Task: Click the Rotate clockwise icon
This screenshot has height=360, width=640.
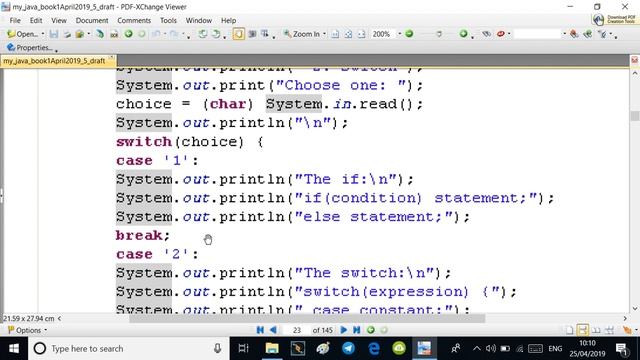Action: [x=216, y=34]
